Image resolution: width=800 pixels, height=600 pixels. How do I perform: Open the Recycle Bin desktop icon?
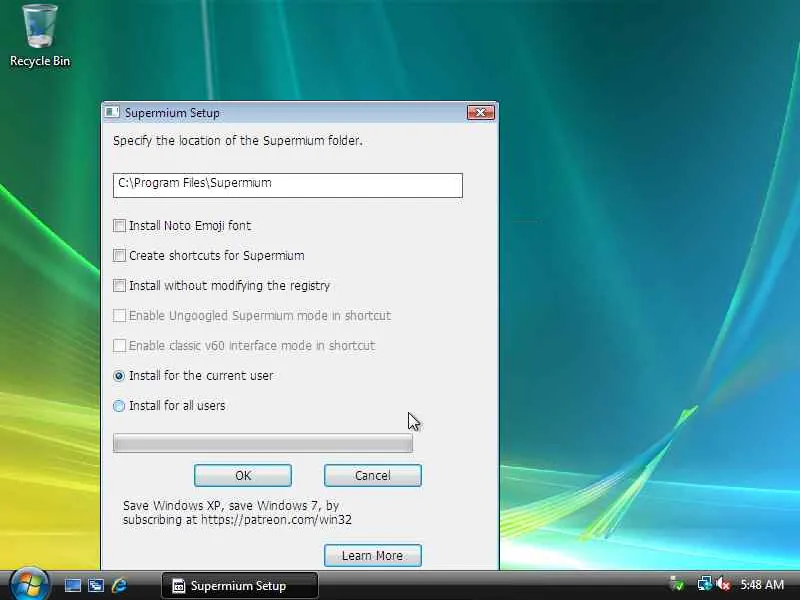coord(40,36)
